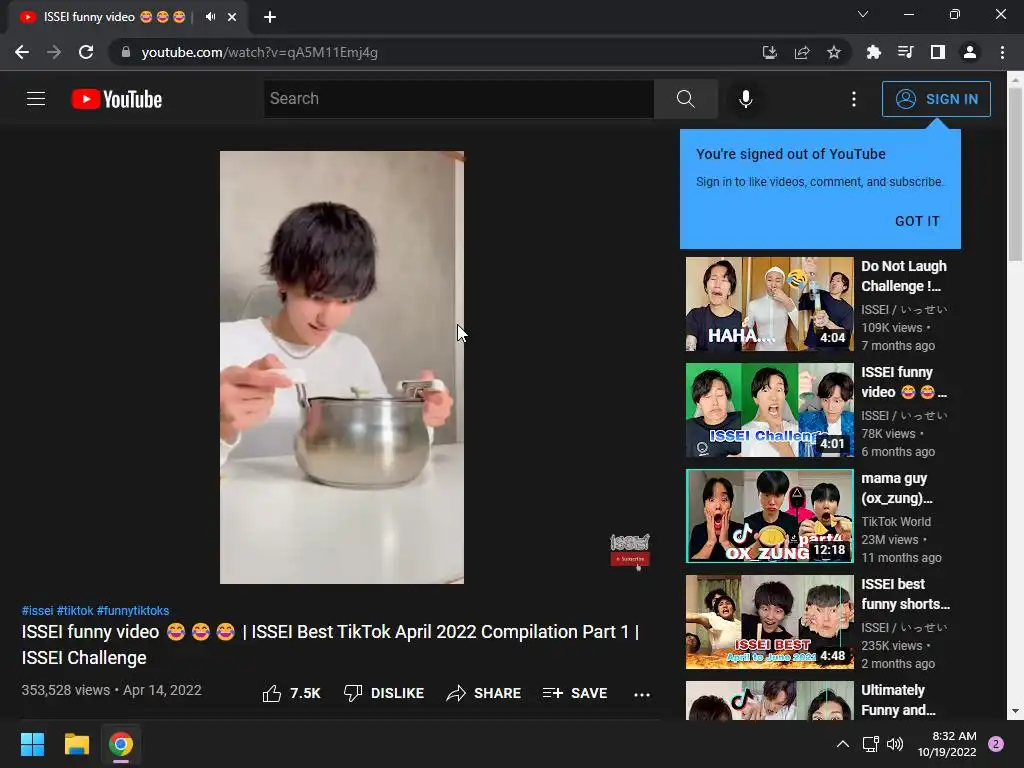
Task: Click inside the YouTube Search field
Action: (458, 99)
